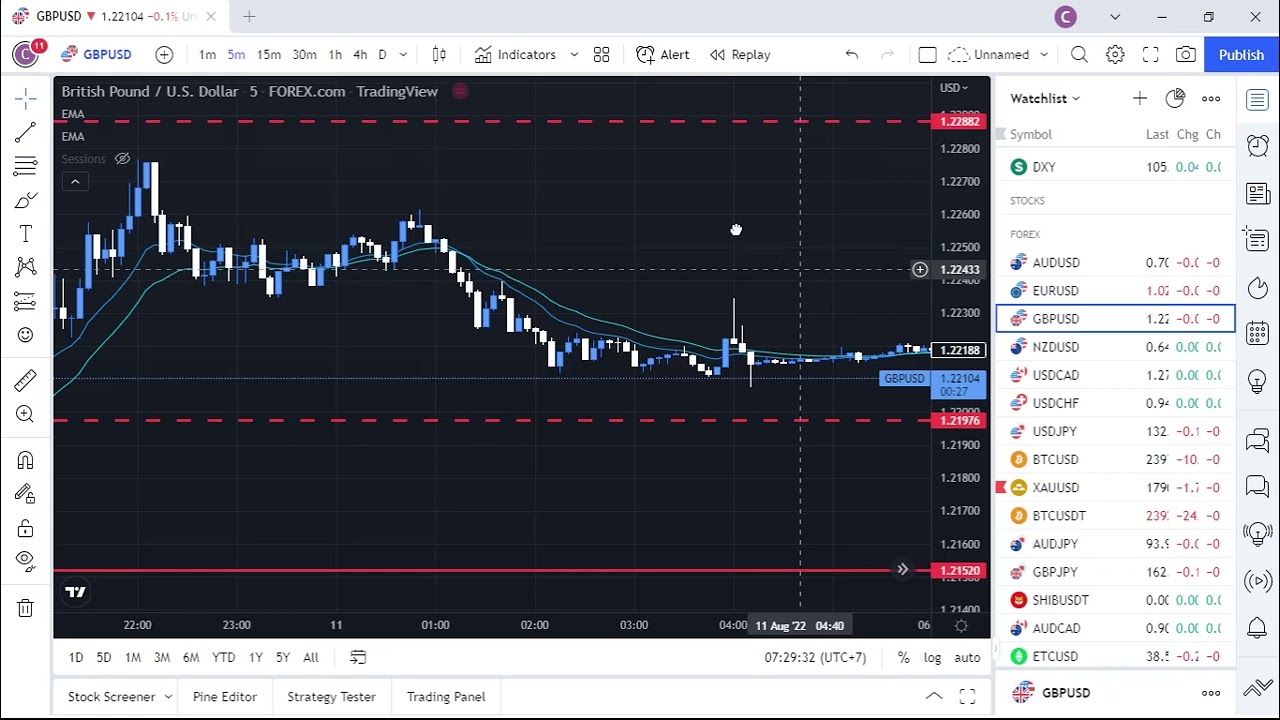Set the chart range to YTD
Viewport: 1280px width, 720px height.
point(223,657)
